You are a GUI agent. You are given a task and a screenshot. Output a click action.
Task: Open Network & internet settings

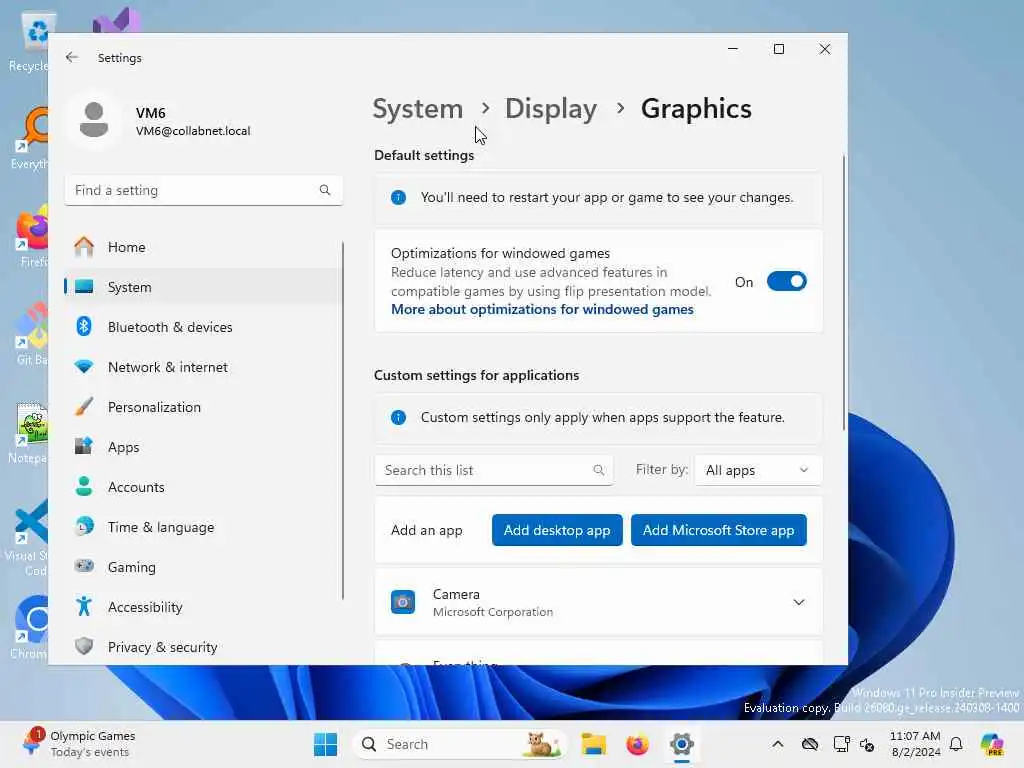click(203, 367)
